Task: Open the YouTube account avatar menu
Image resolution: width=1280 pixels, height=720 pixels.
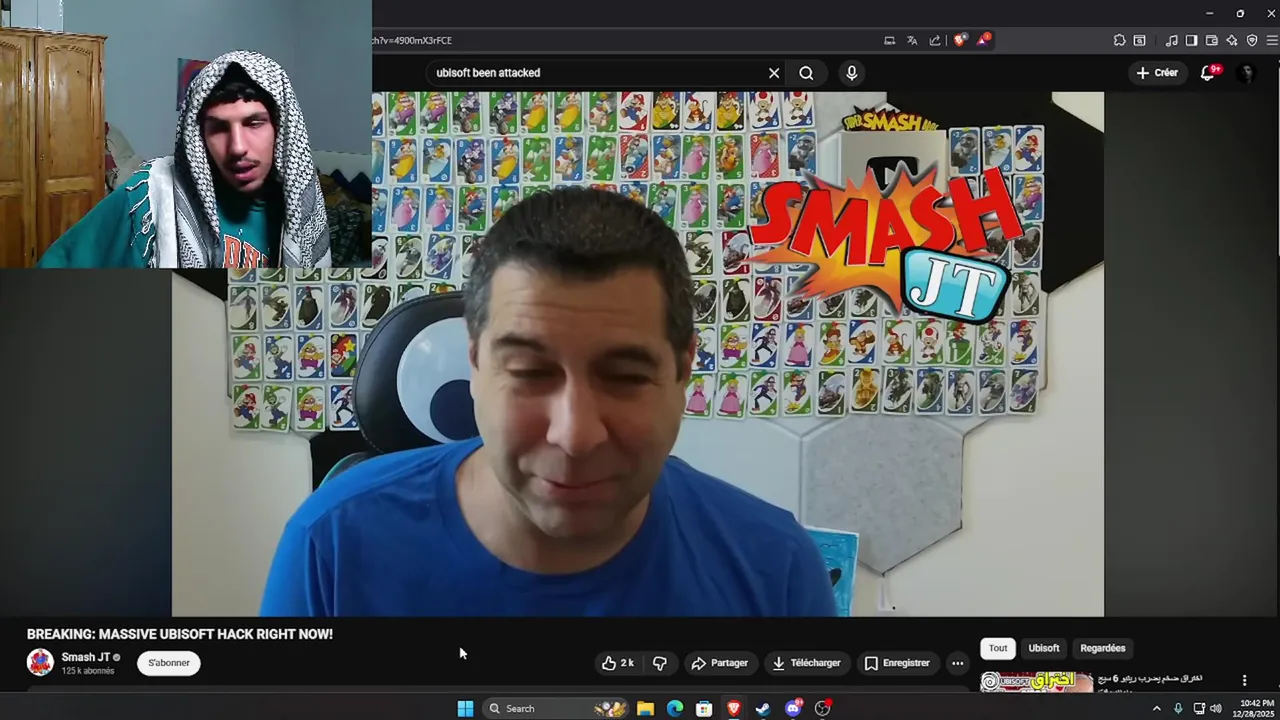Action: click(x=1246, y=73)
